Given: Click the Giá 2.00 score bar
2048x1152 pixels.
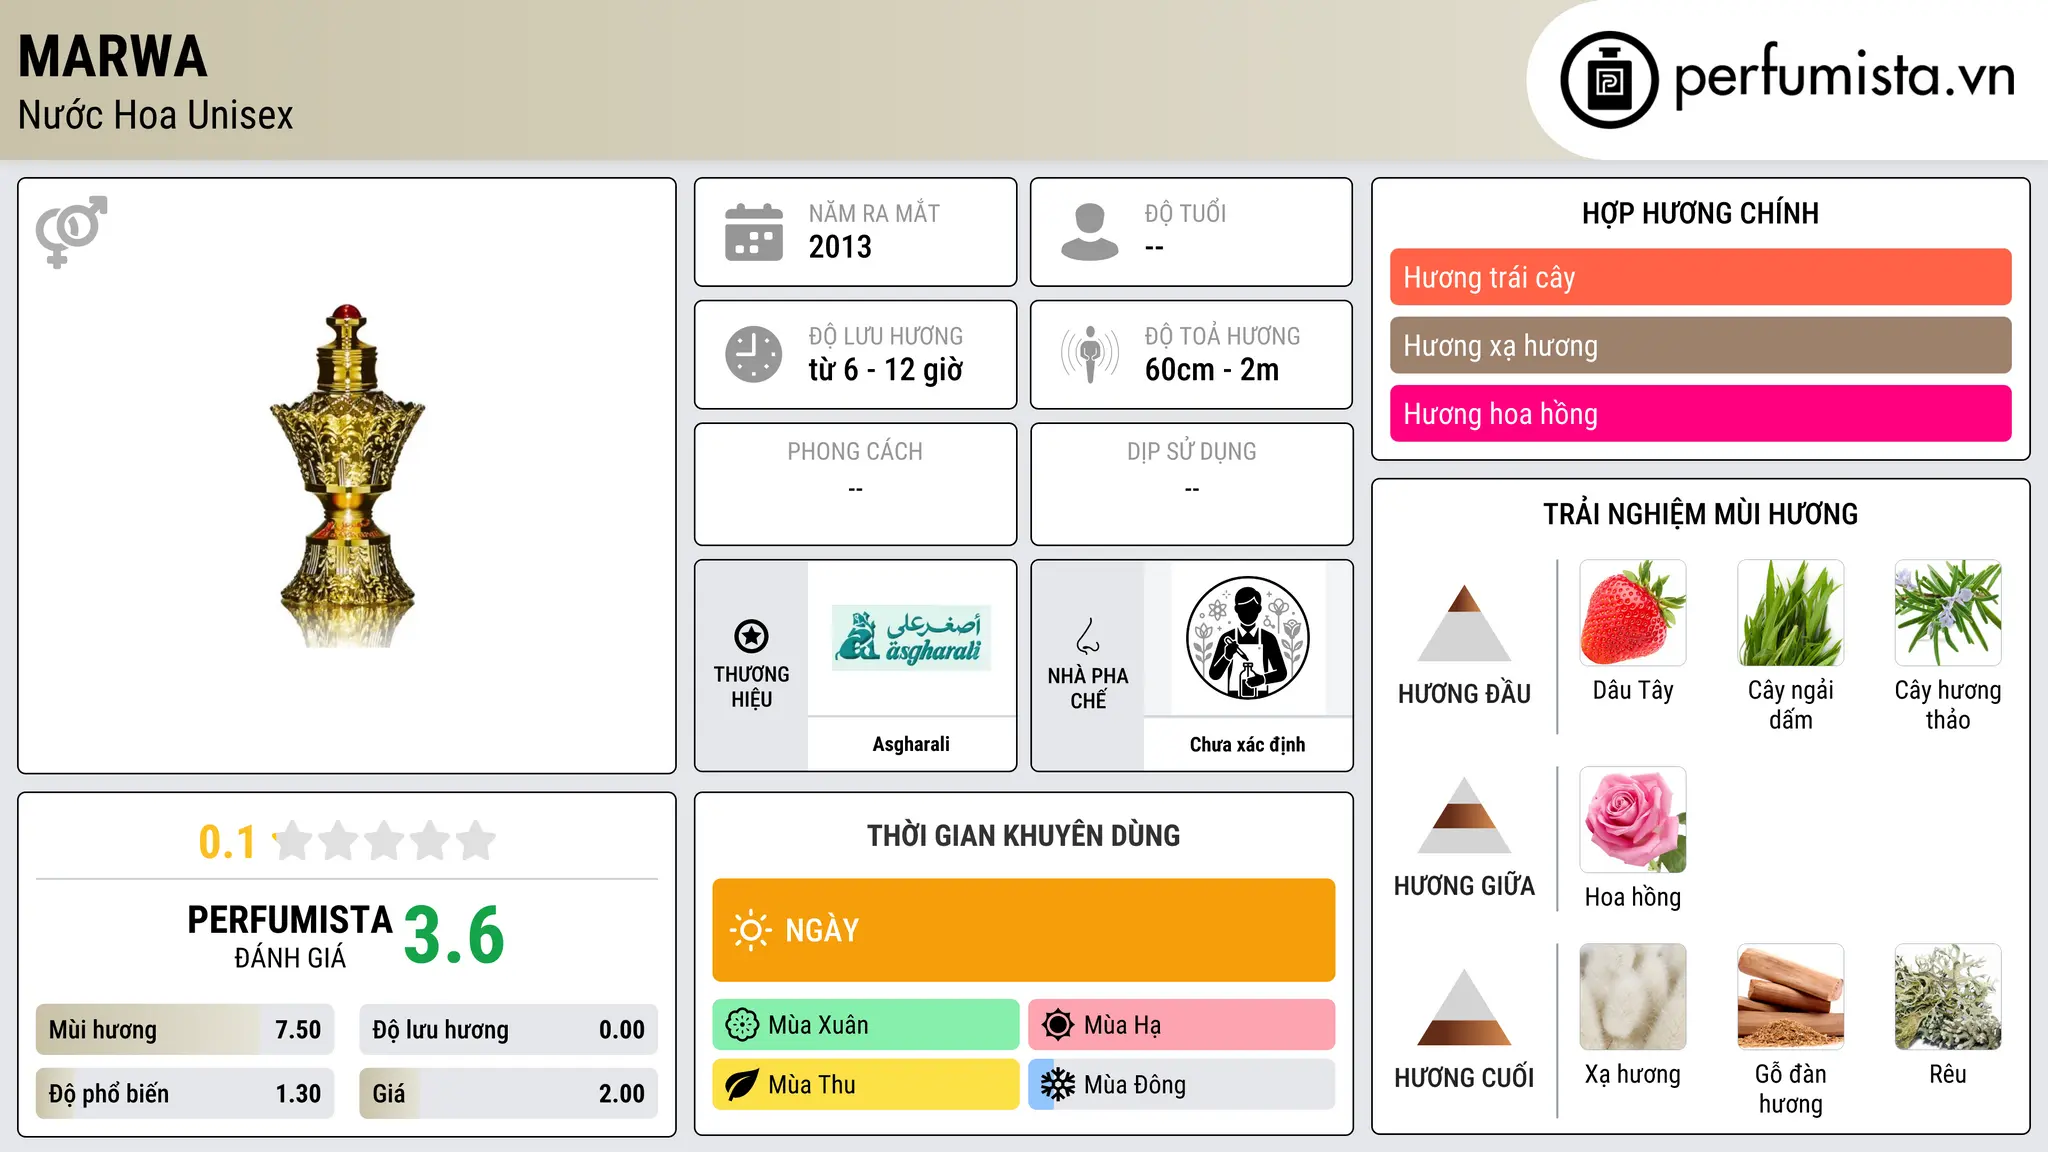Looking at the screenshot, I should (x=508, y=1094).
